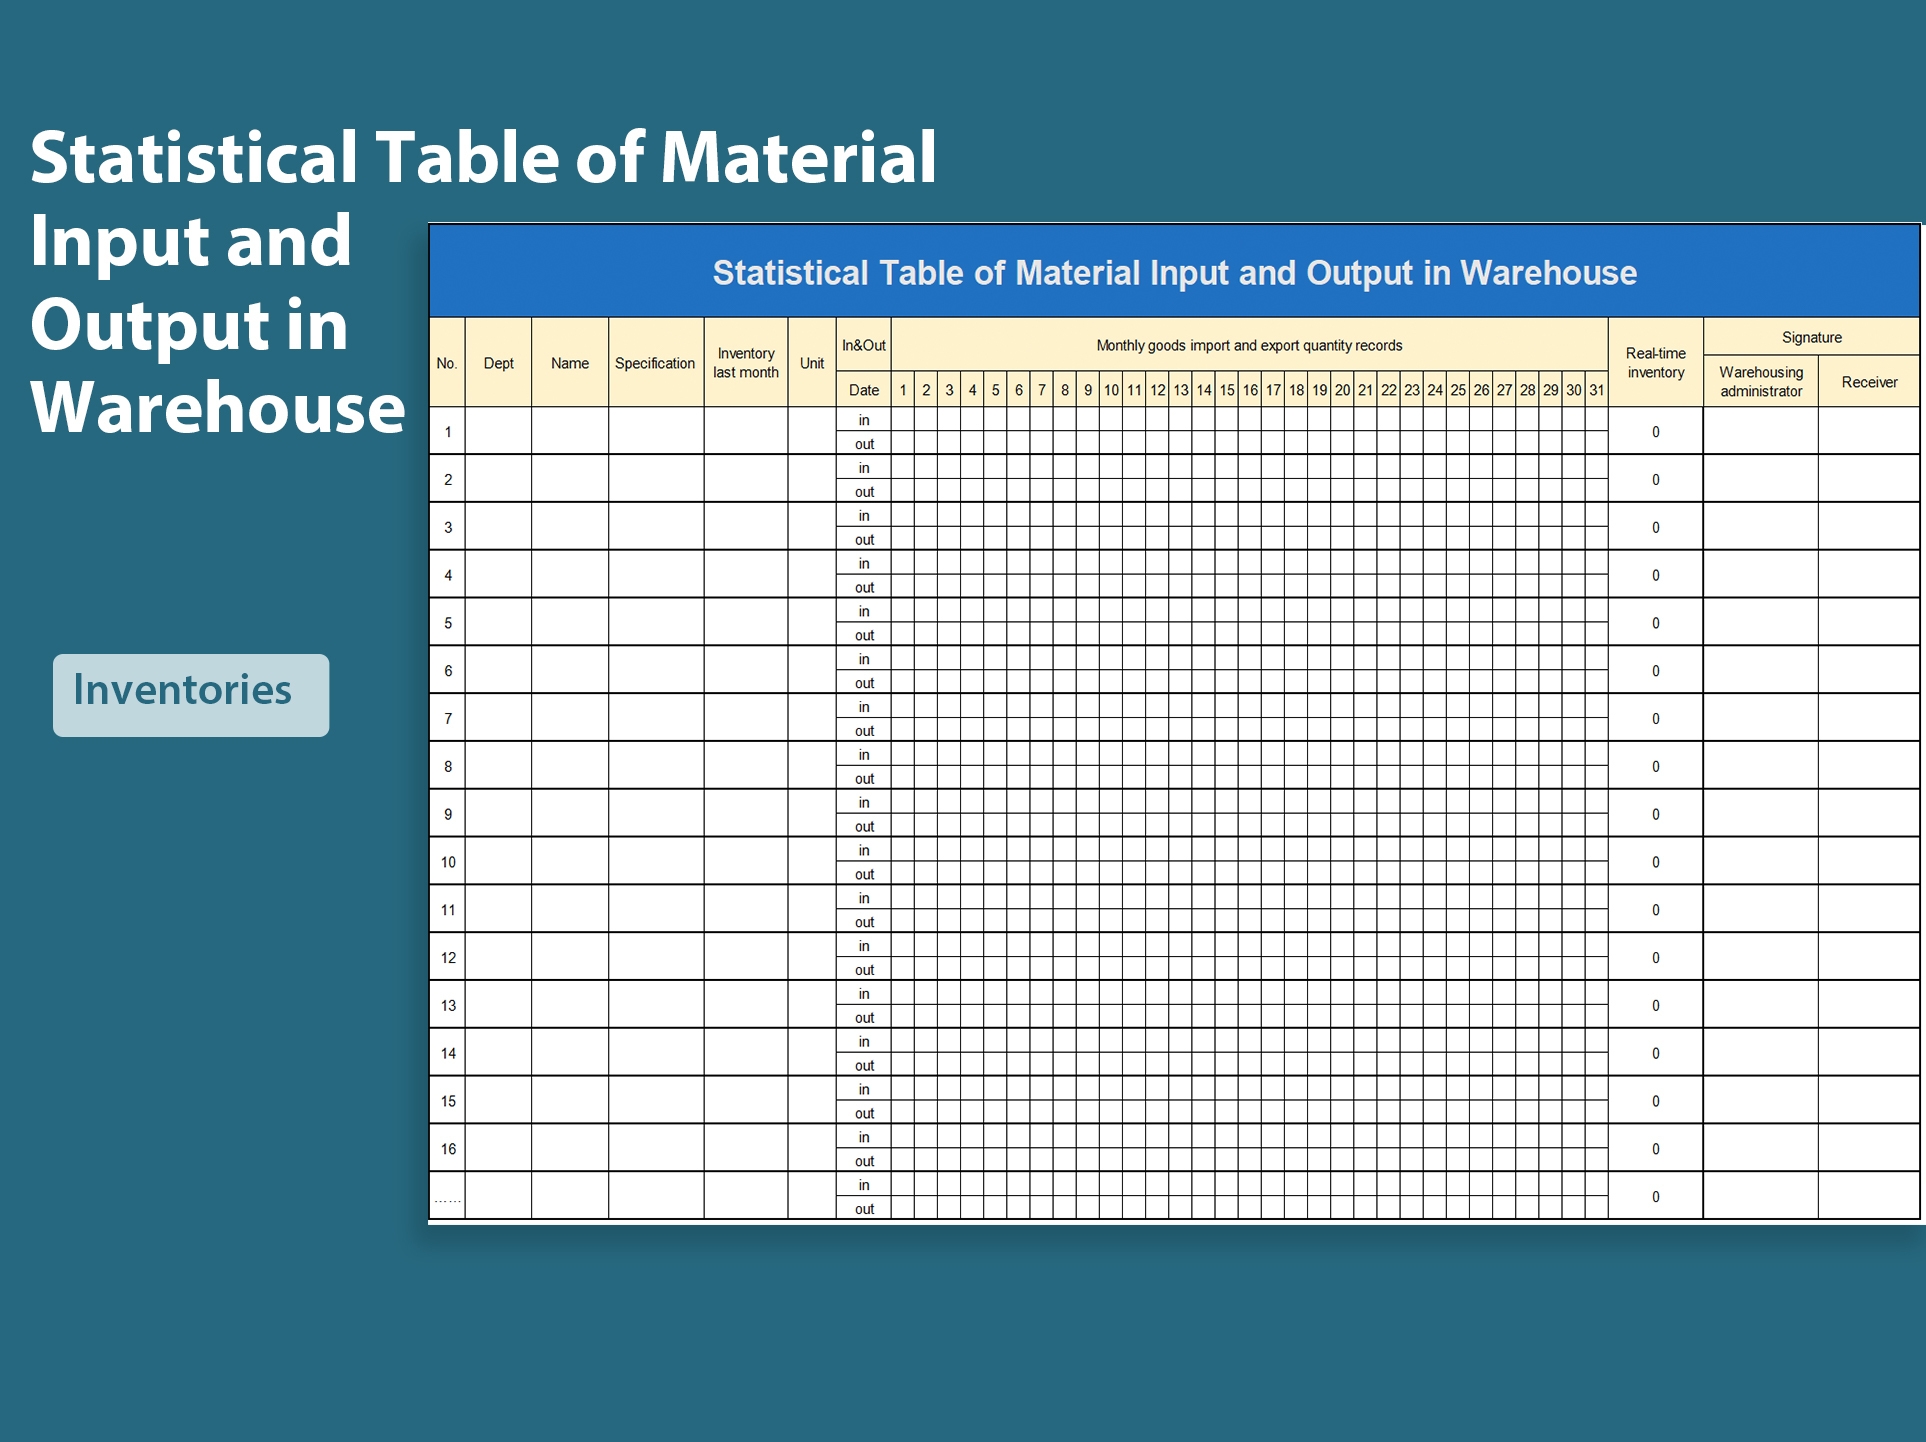Select the Dept column header
The width and height of the screenshot is (1926, 1442).
[498, 363]
